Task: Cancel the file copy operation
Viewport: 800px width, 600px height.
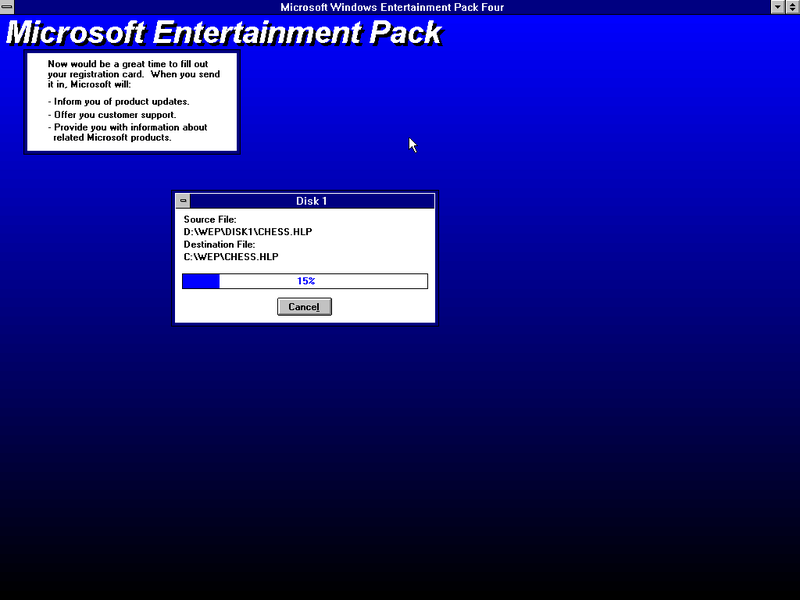Action: pyautogui.click(x=304, y=307)
